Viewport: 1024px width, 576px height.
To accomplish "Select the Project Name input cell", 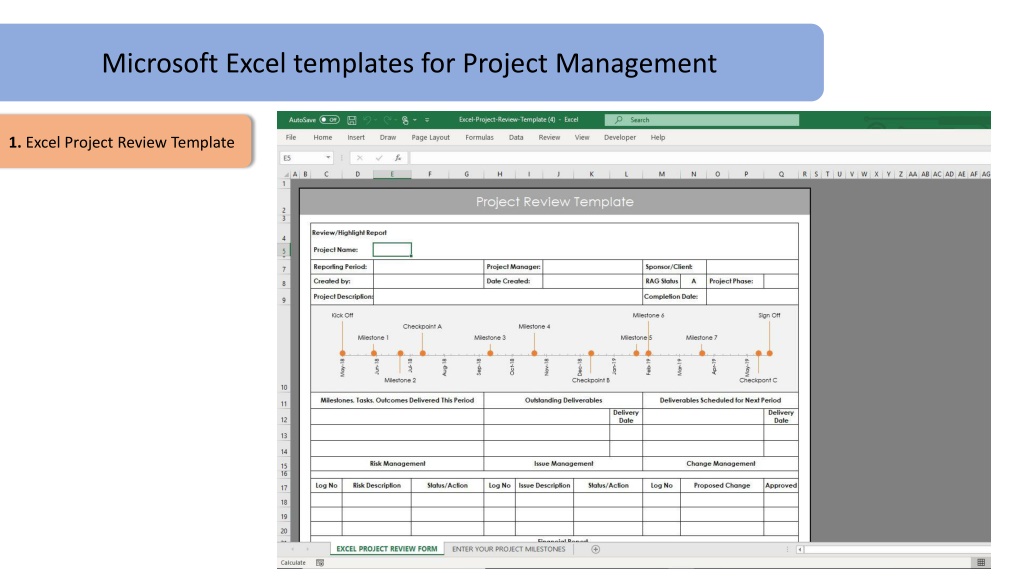I will click(392, 249).
